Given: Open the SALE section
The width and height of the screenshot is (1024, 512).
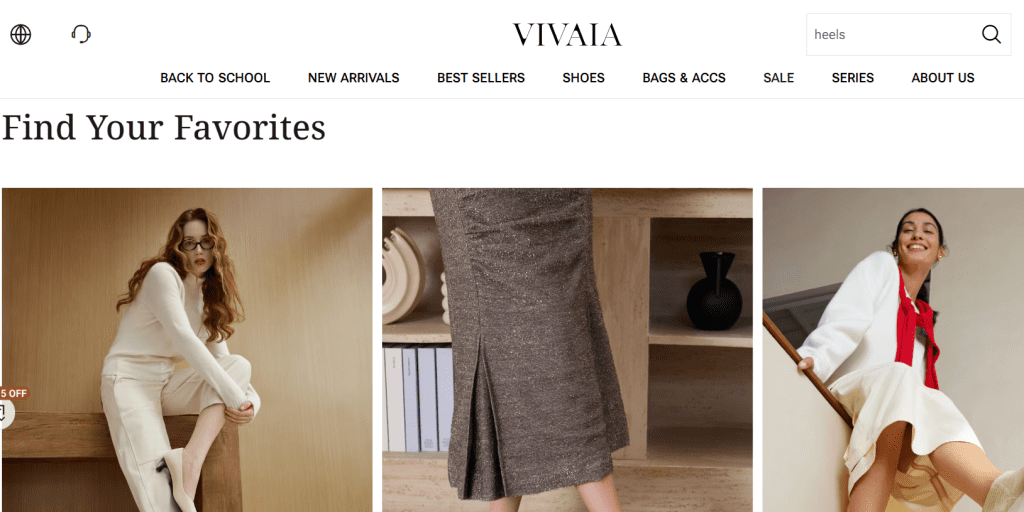Looking at the screenshot, I should tap(778, 78).
